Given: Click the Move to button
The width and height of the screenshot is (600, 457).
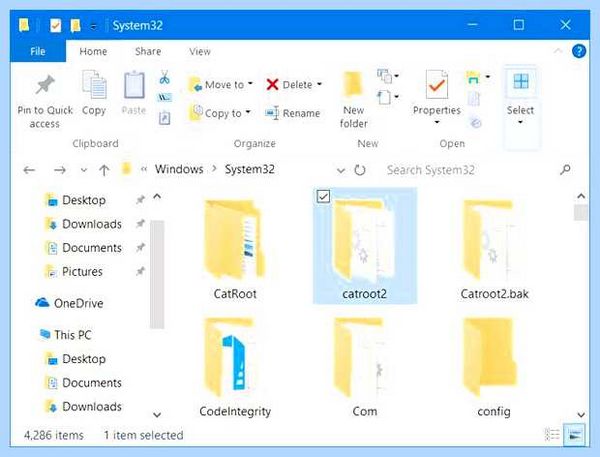Looking at the screenshot, I should coord(221,85).
